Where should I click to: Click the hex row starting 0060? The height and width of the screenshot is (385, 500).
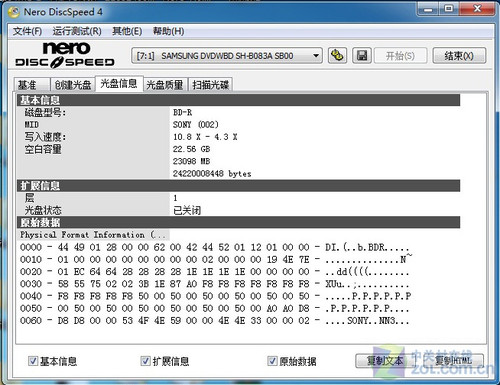(215, 320)
